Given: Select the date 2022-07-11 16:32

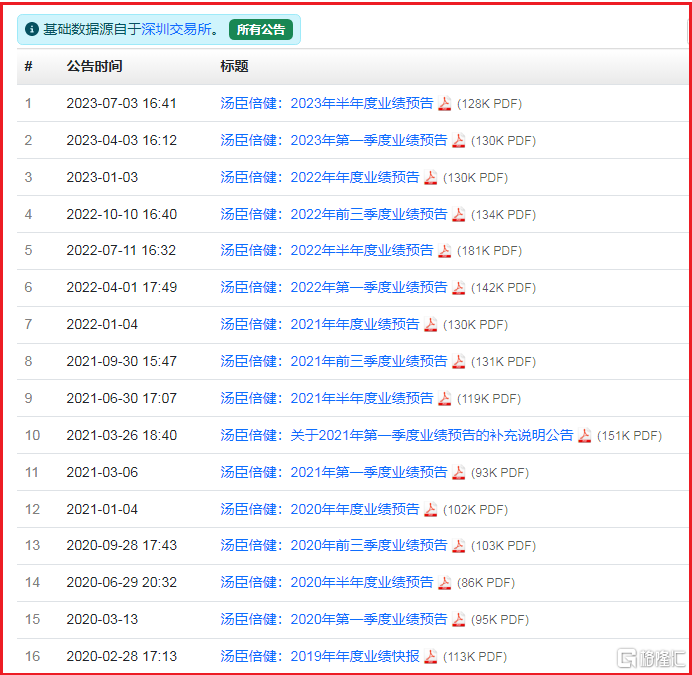Looking at the screenshot, I should click(121, 251).
